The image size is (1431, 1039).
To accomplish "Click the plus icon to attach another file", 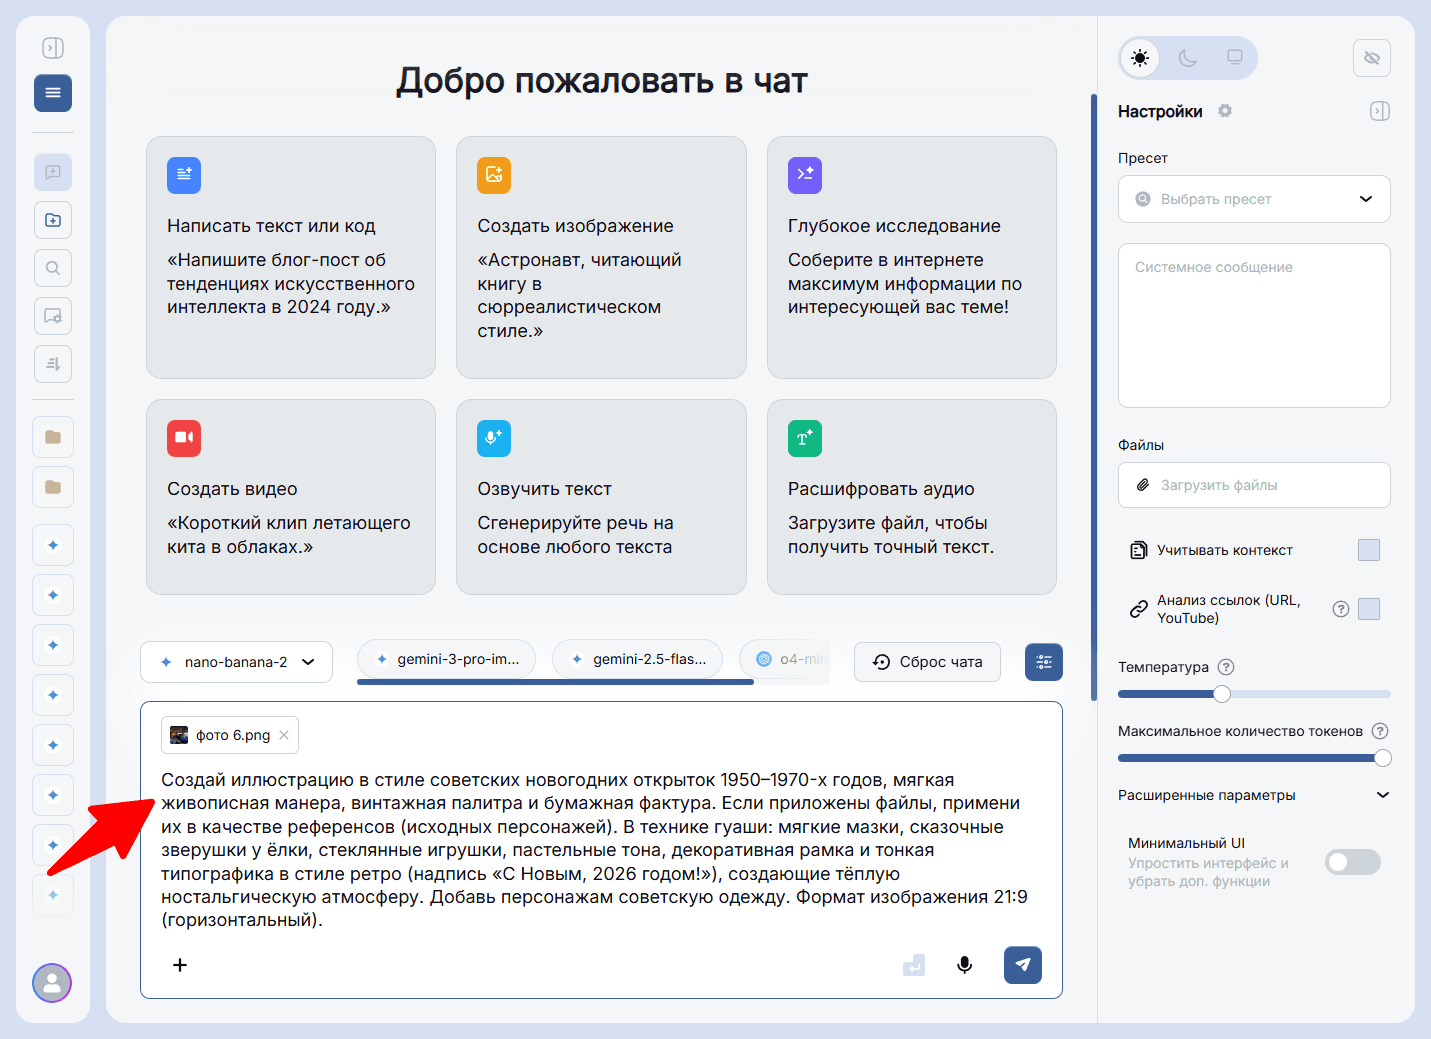I will tap(180, 965).
